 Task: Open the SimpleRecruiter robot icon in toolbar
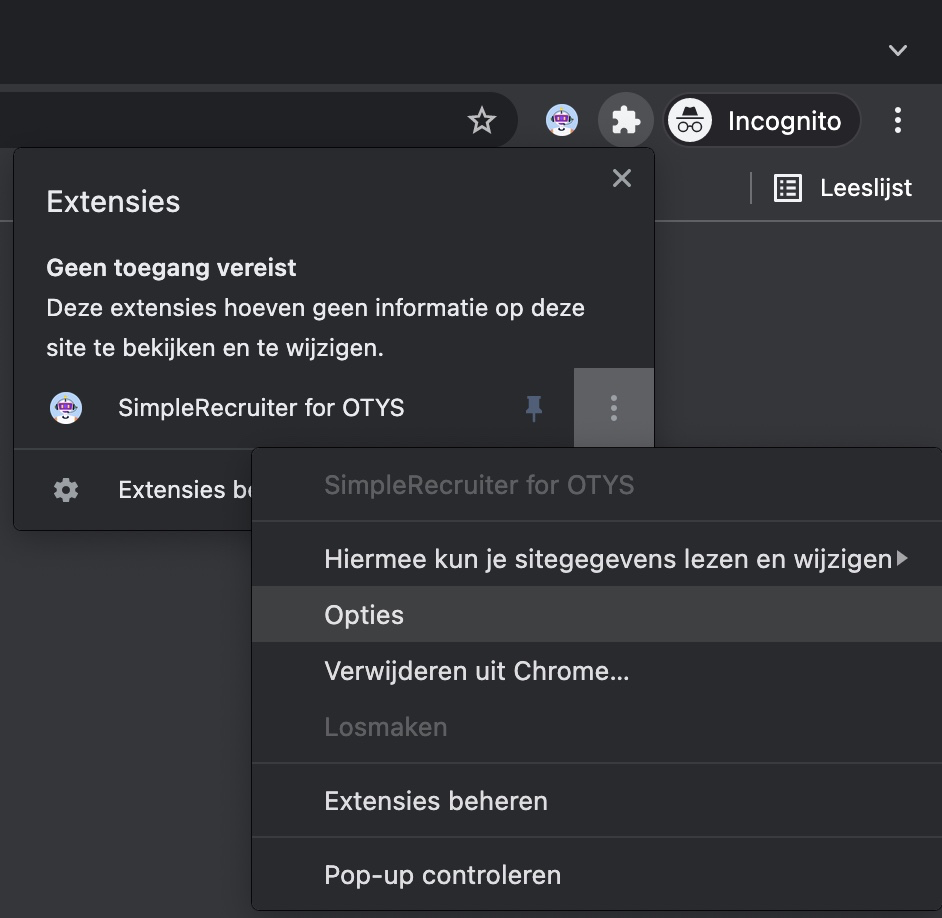[562, 120]
